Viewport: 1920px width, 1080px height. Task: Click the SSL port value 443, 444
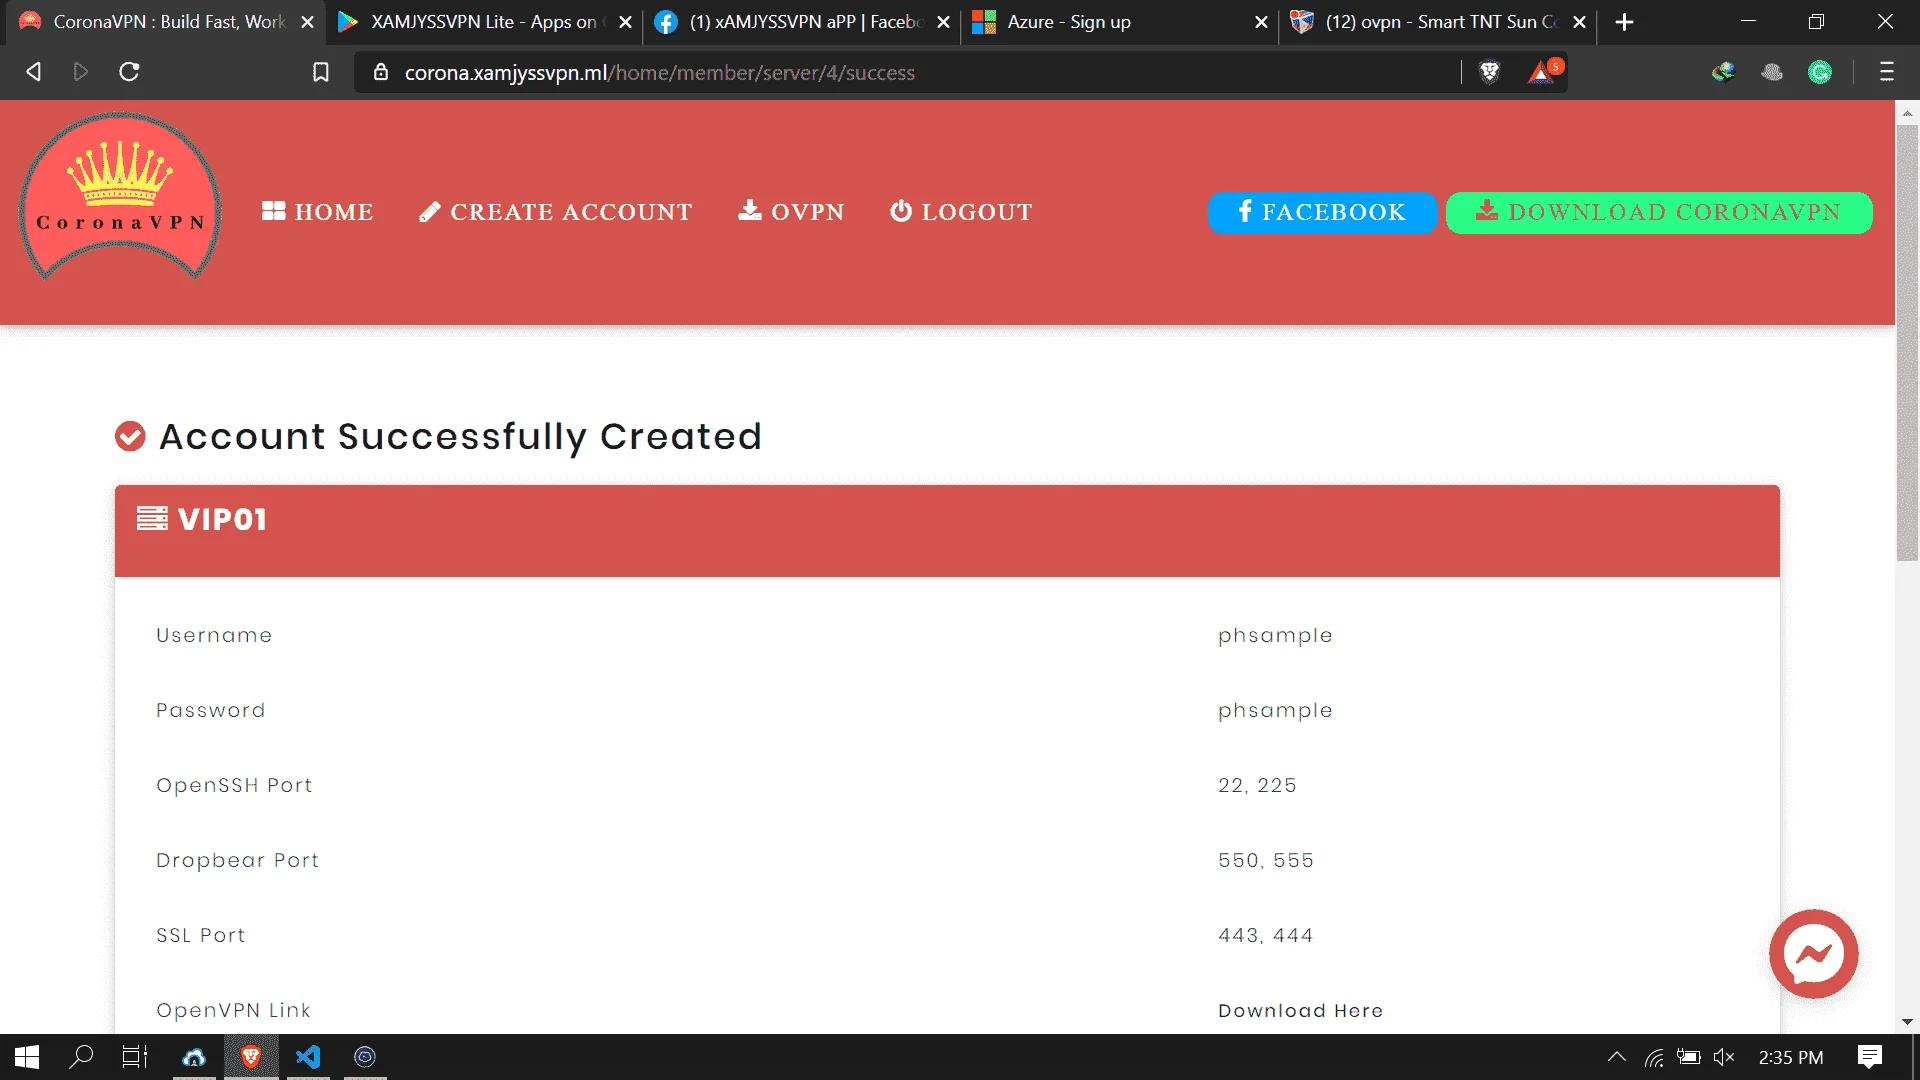(1266, 936)
